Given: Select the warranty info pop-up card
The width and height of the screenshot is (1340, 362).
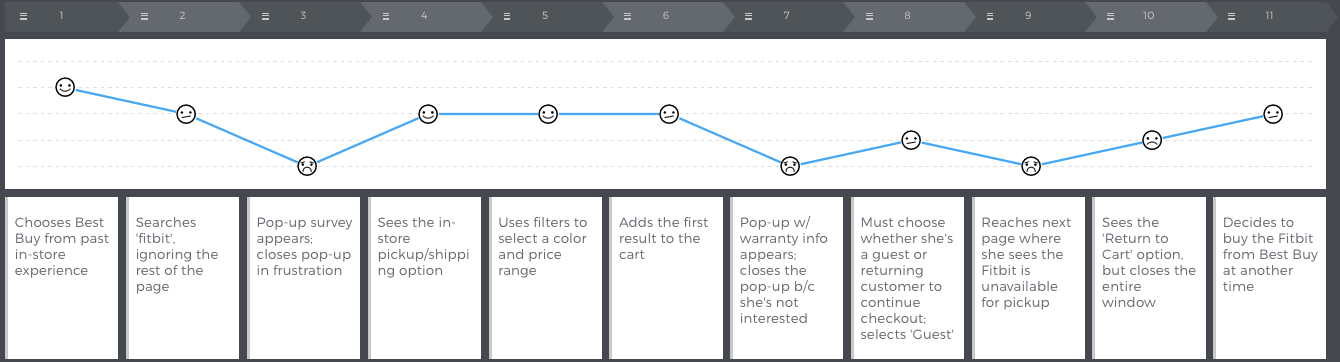Looking at the screenshot, I should (x=787, y=277).
